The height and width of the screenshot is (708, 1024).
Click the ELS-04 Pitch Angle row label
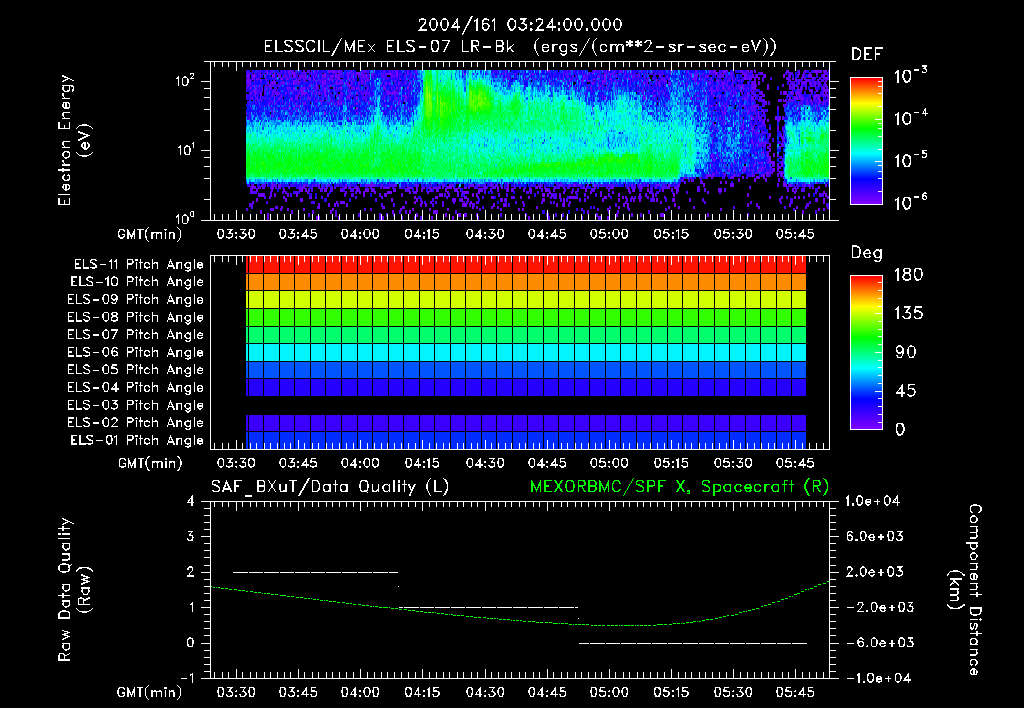(136, 387)
